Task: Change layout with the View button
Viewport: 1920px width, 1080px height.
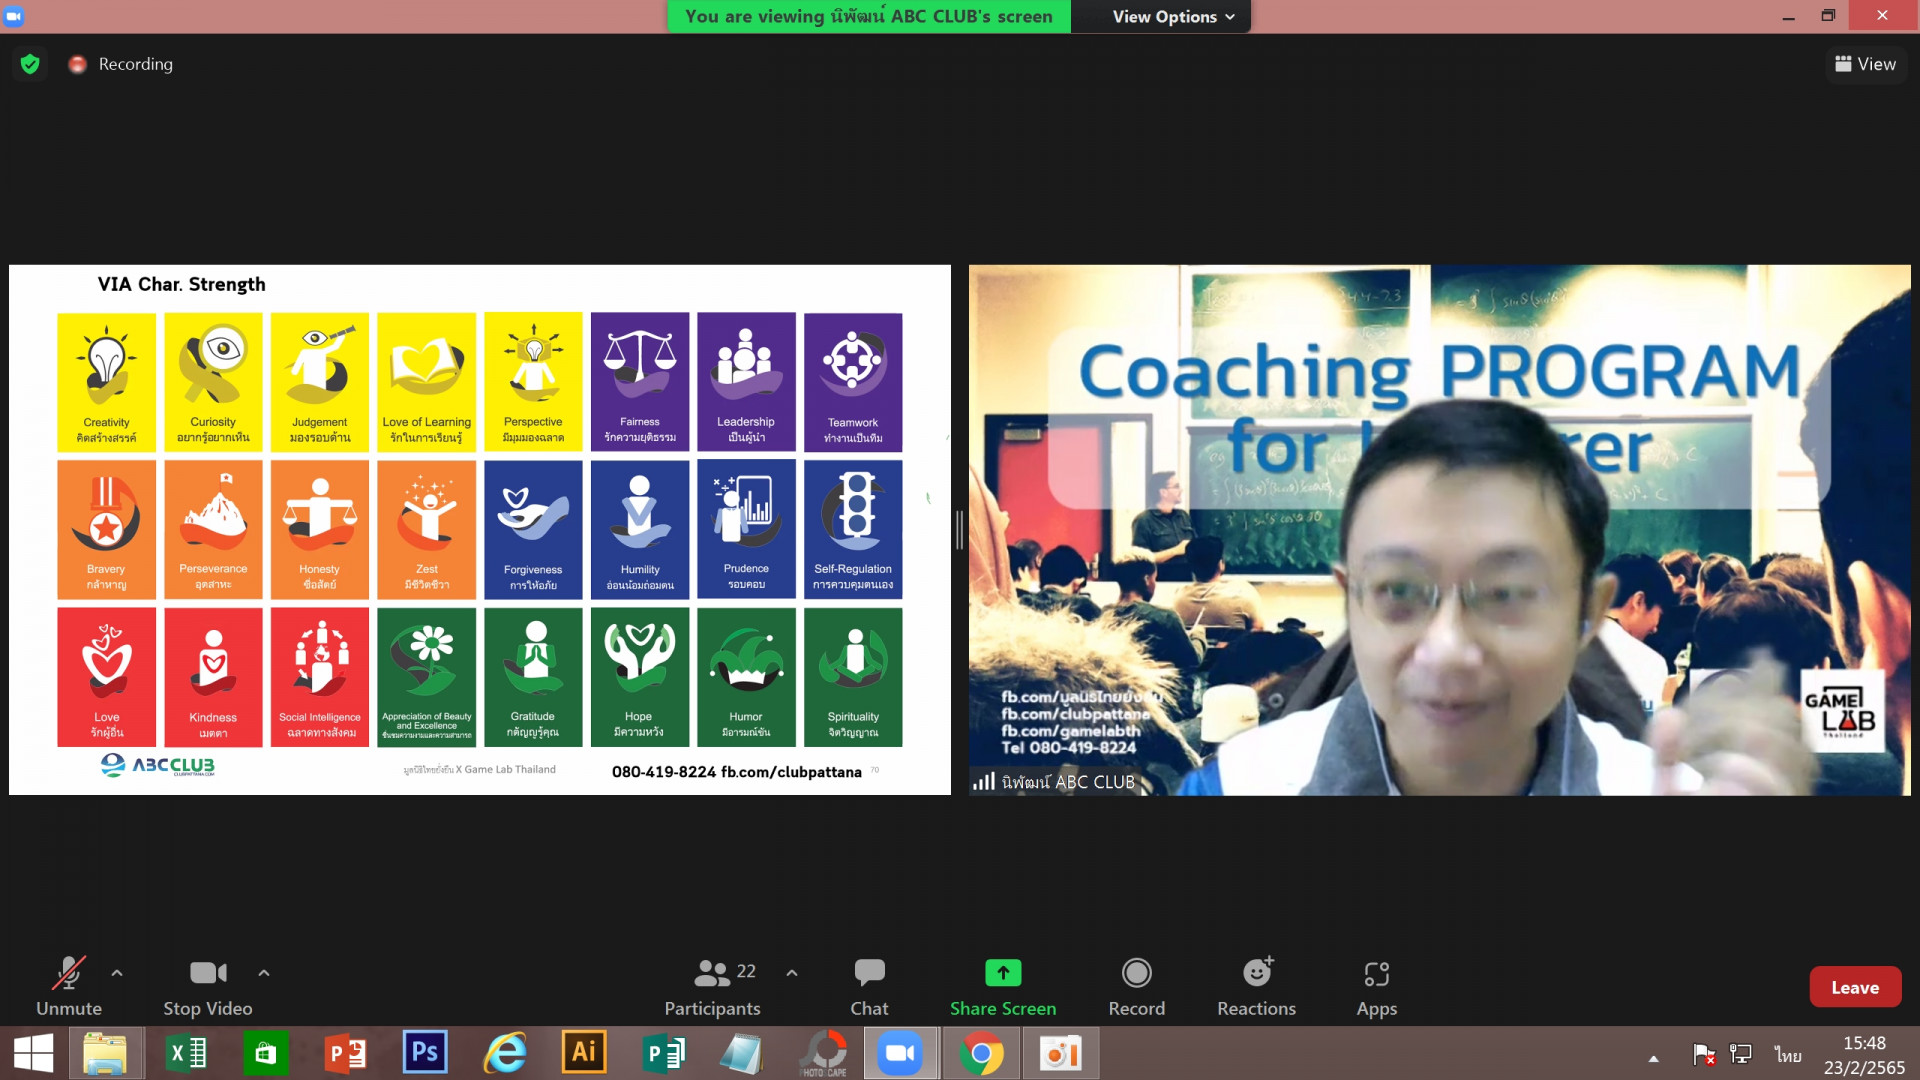Action: point(1866,64)
